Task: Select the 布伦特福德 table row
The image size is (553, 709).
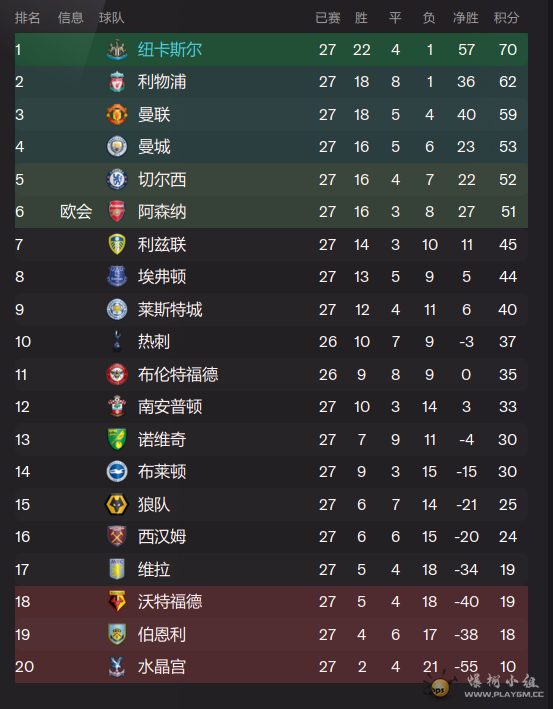Action: [x=271, y=374]
